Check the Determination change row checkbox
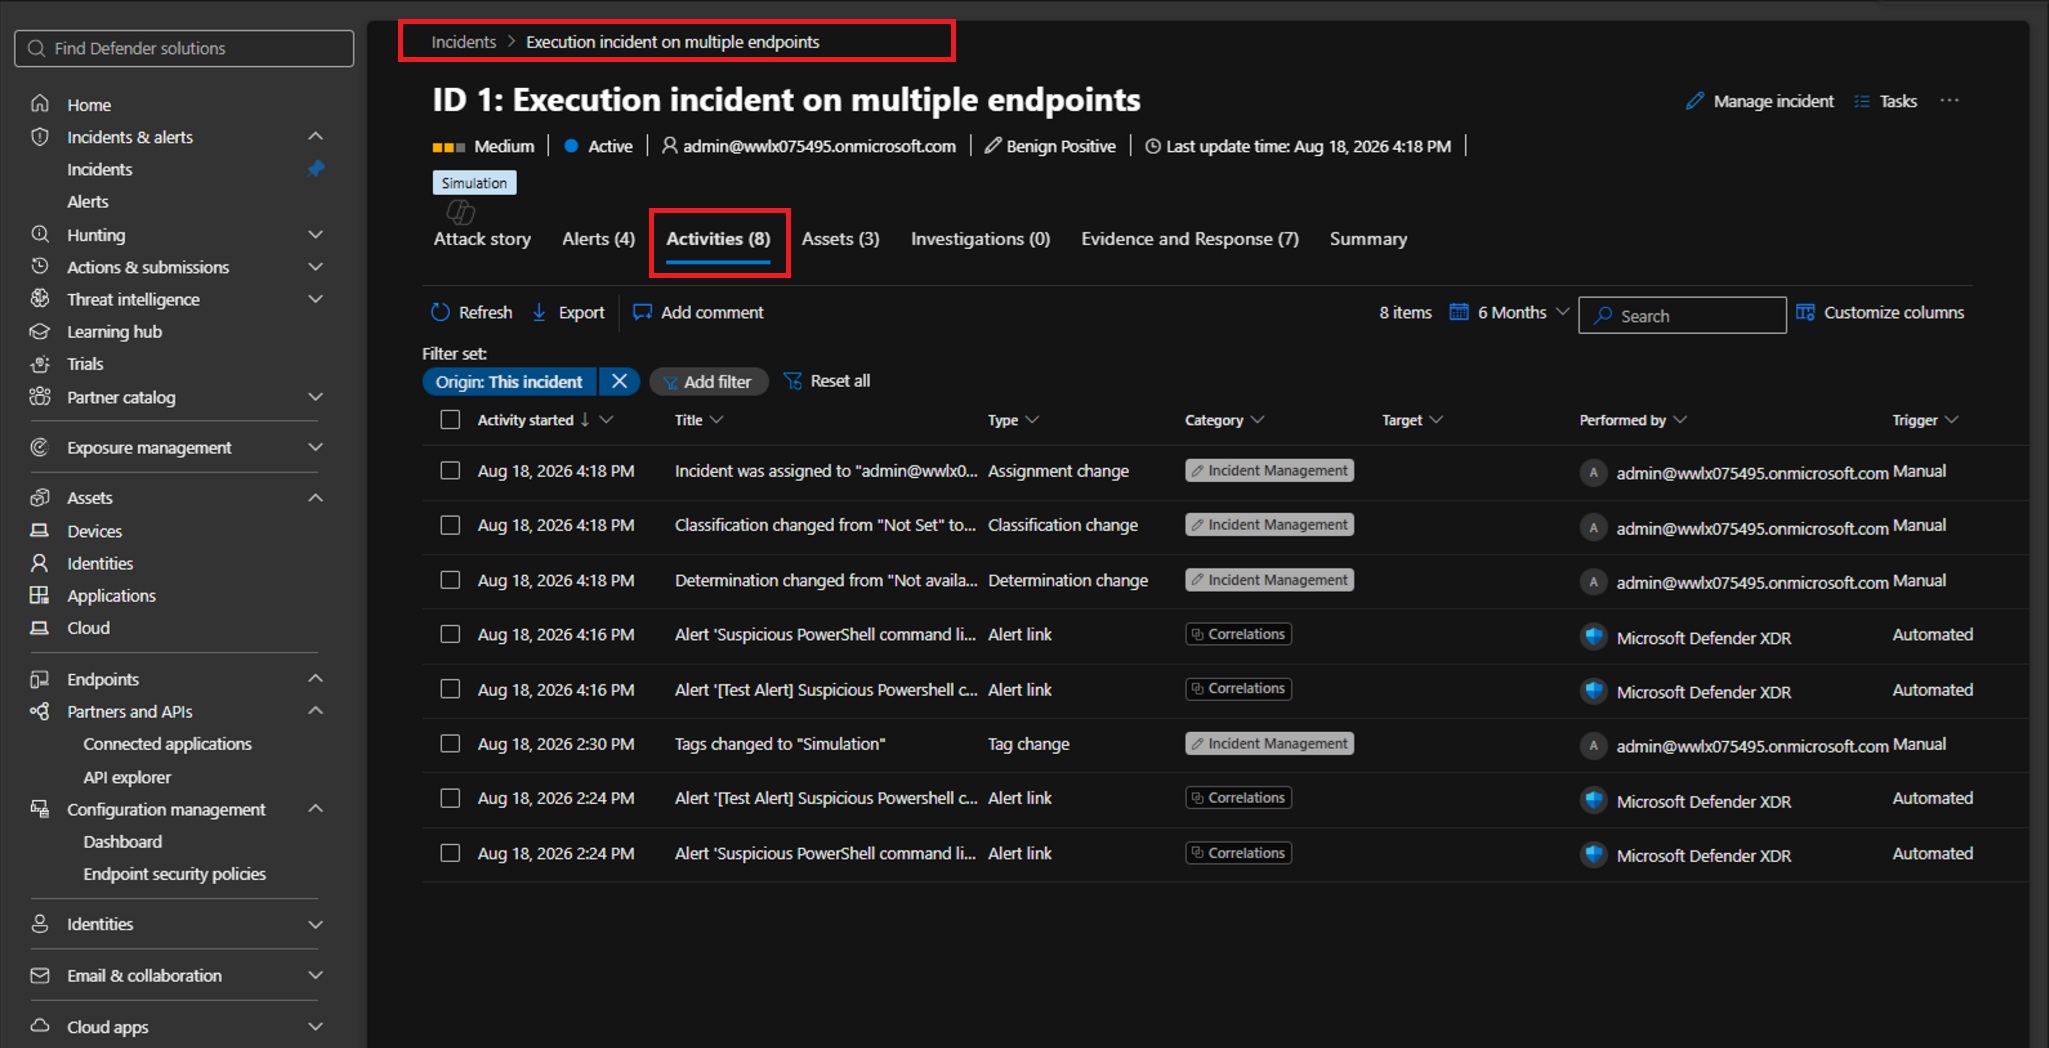This screenshot has width=2049, height=1048. click(450, 580)
